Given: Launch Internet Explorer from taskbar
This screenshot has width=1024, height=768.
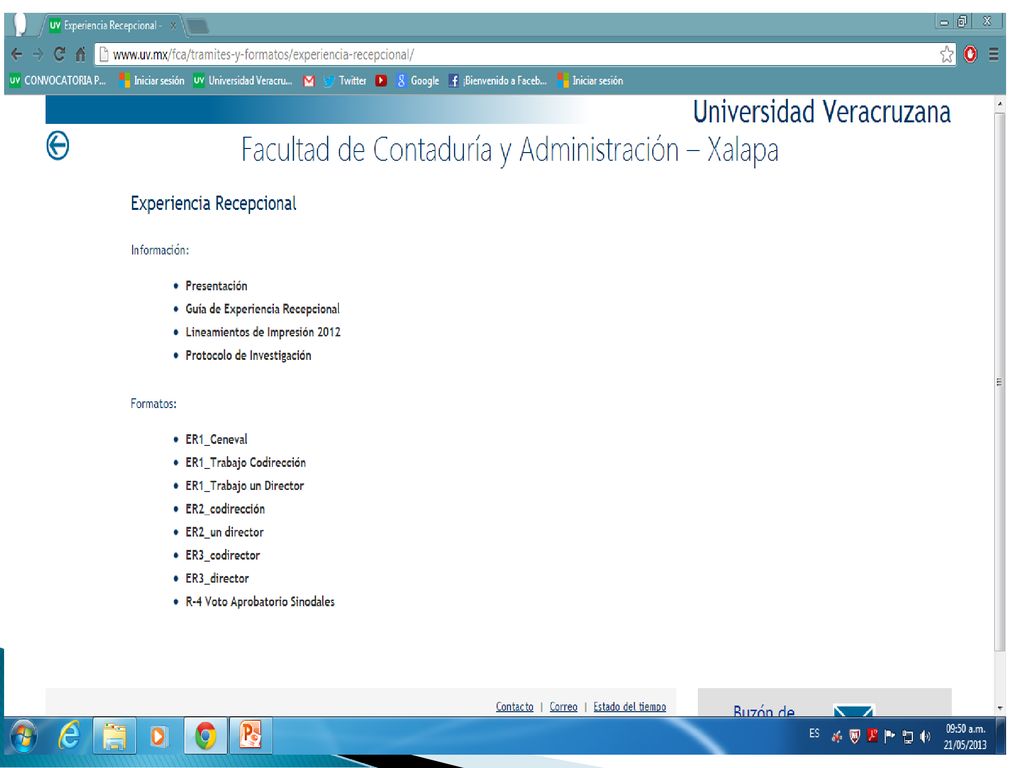Looking at the screenshot, I should (x=68, y=737).
